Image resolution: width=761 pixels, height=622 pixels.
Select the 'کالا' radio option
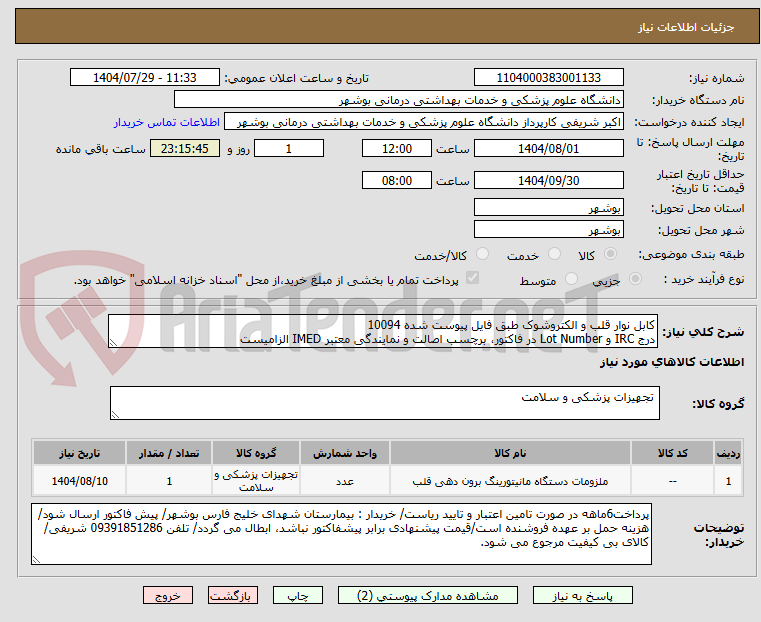tap(611, 254)
